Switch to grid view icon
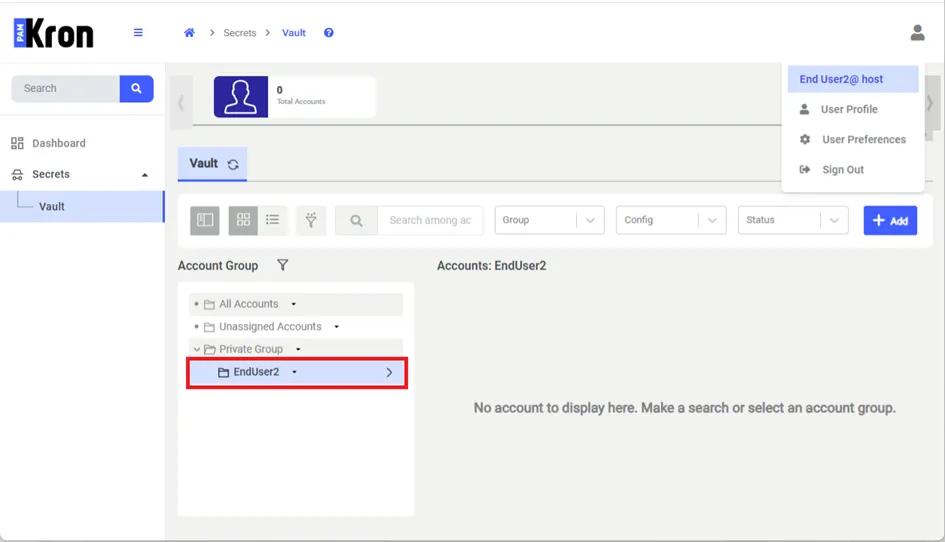This screenshot has width=945, height=542. 243,220
